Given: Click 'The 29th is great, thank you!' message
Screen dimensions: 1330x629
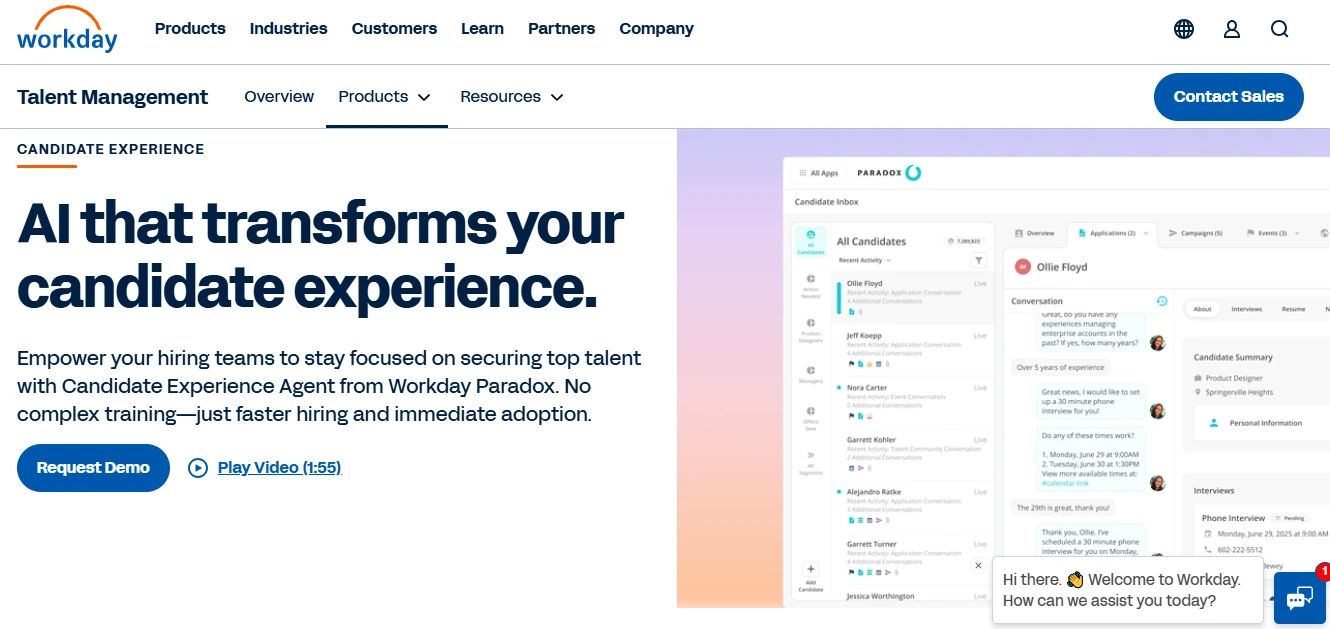Looking at the screenshot, I should (1063, 508).
